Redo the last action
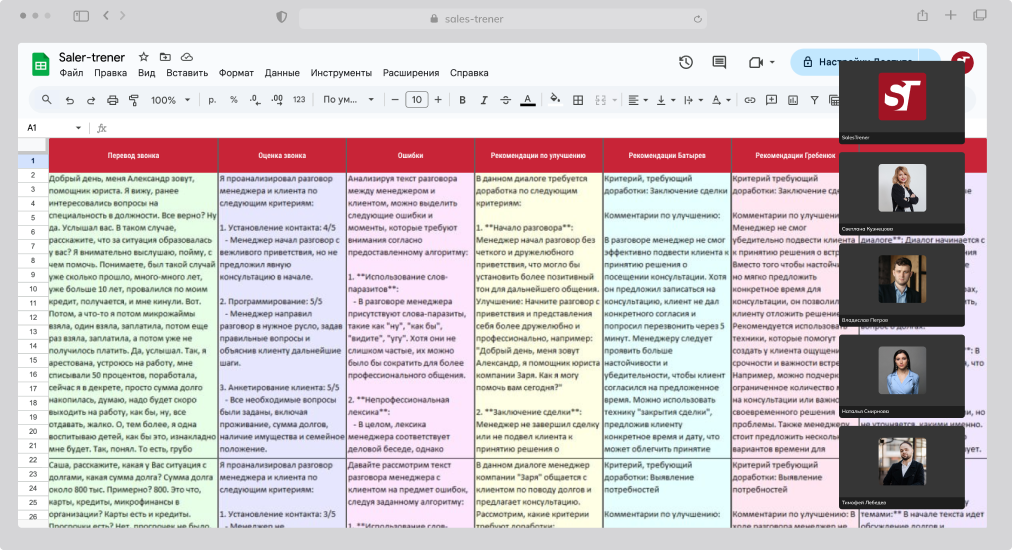This screenshot has width=1012, height=550. (x=91, y=100)
